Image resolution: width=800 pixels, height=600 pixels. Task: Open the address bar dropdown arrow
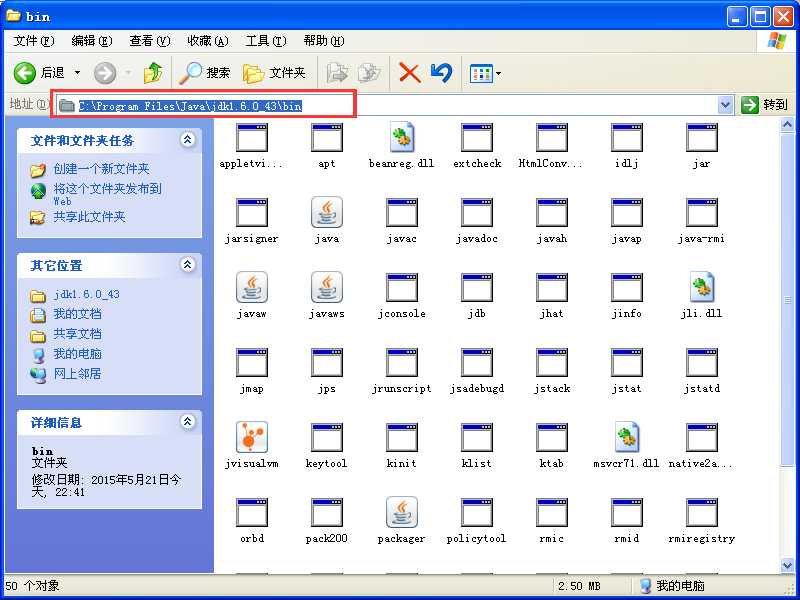(725, 105)
